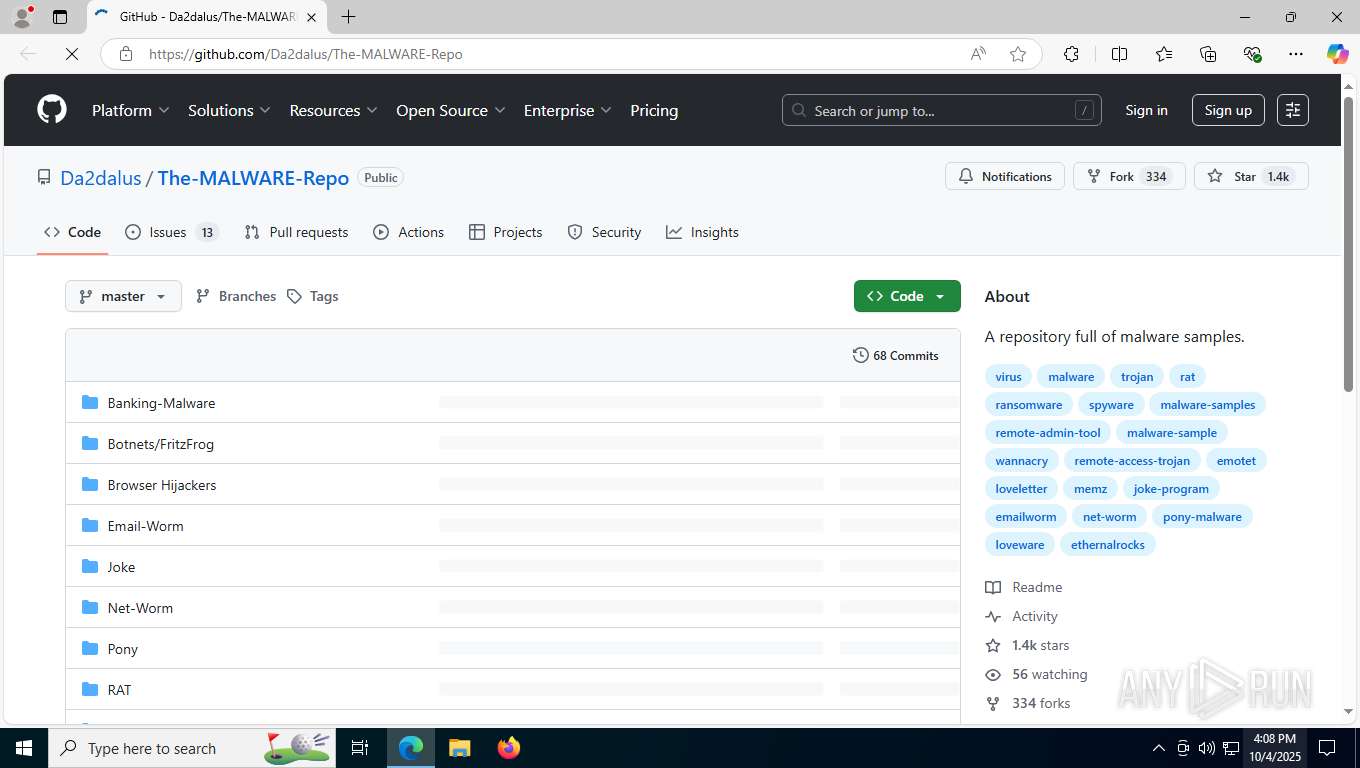Click the Split screen icon
This screenshot has width=1360, height=768.
[1119, 54]
